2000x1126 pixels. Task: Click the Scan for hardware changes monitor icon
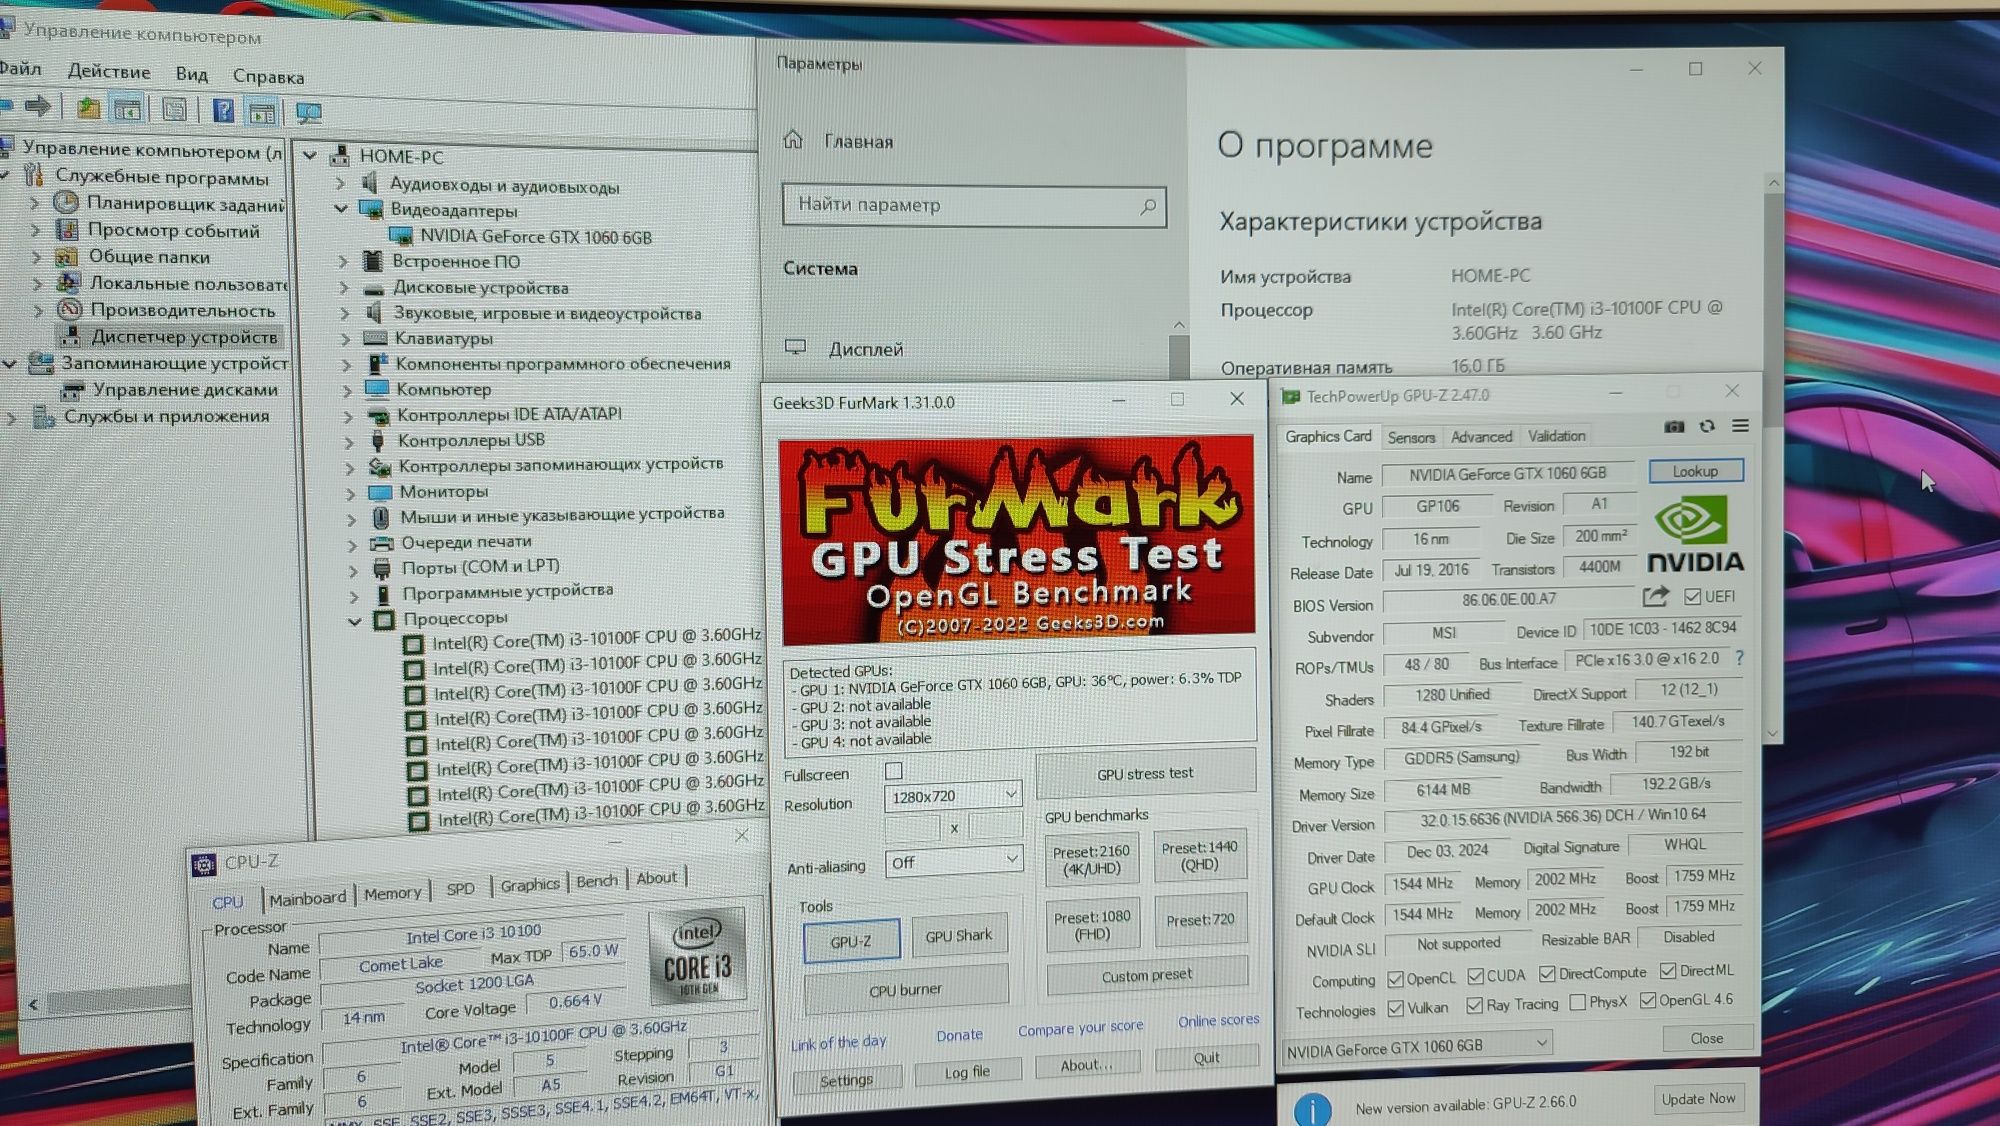309,113
